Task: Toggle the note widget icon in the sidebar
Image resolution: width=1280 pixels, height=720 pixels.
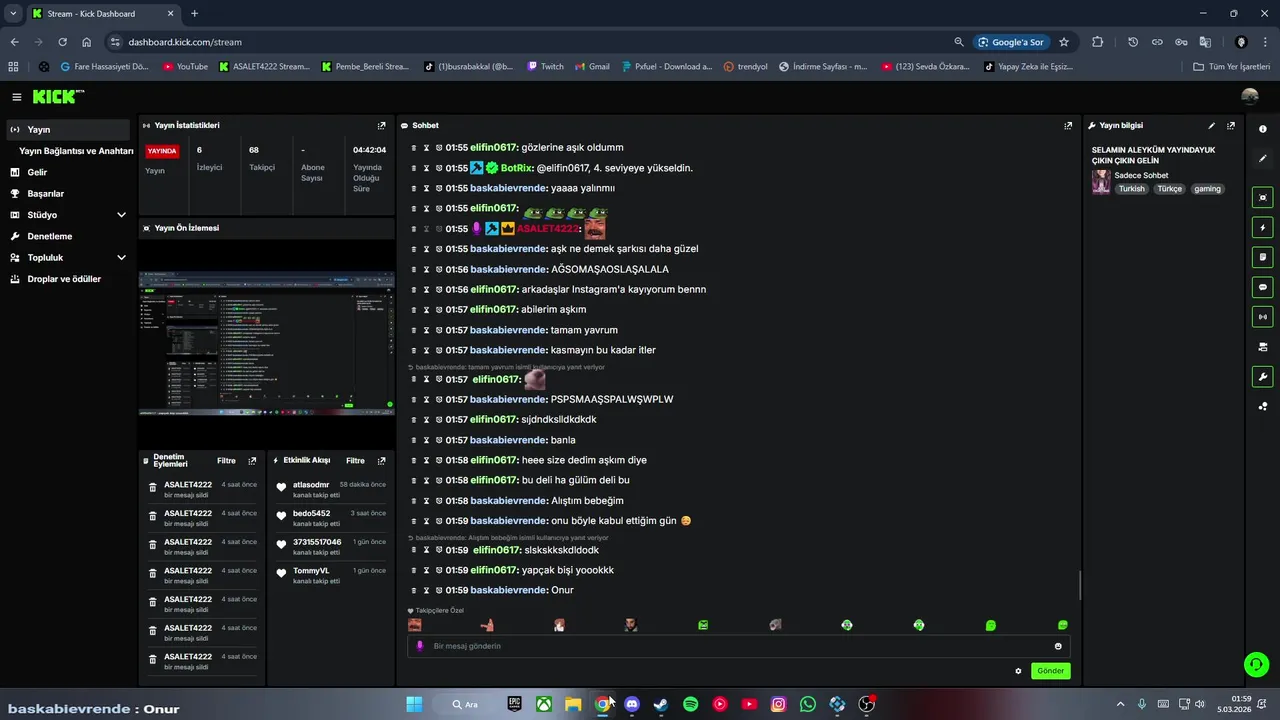Action: coord(1262,257)
